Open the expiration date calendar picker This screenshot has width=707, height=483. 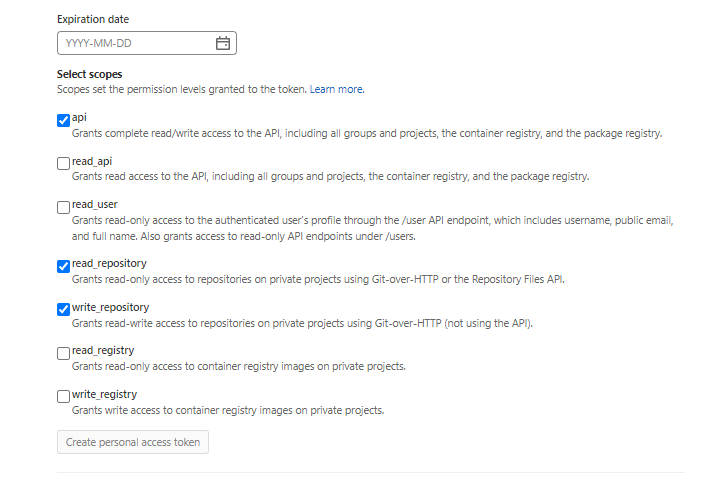223,43
